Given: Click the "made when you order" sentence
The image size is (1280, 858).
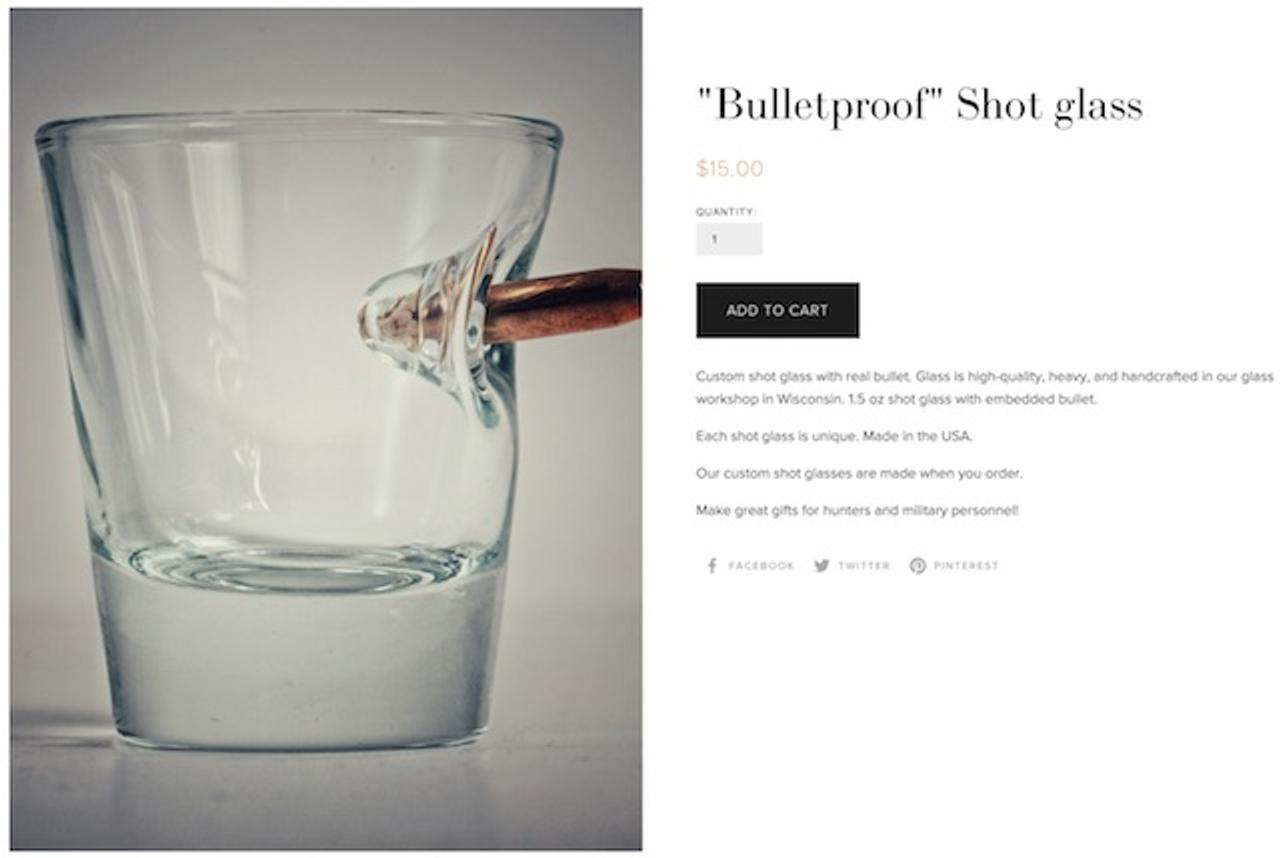Looking at the screenshot, I should [x=859, y=473].
